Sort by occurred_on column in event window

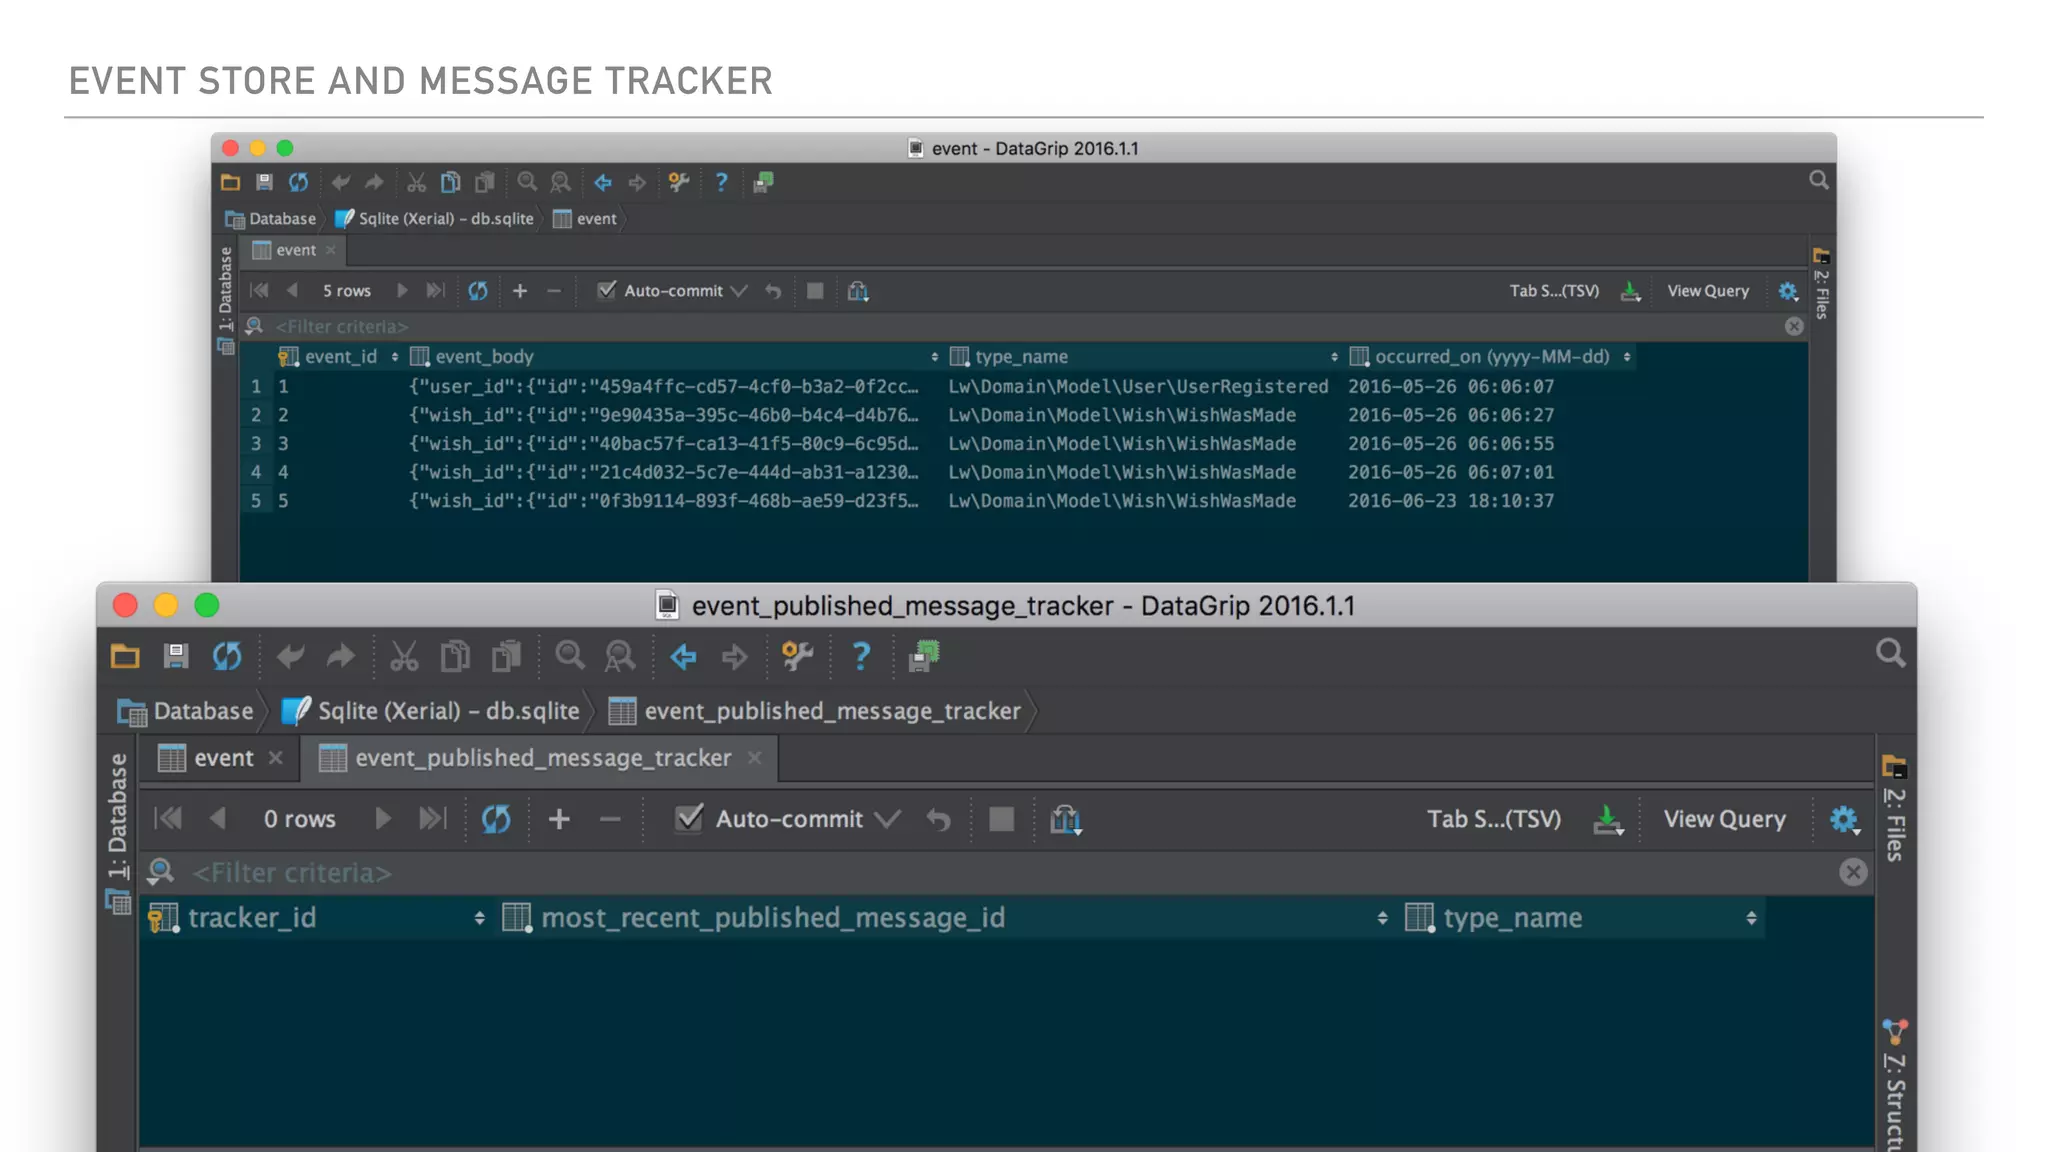coord(1490,357)
